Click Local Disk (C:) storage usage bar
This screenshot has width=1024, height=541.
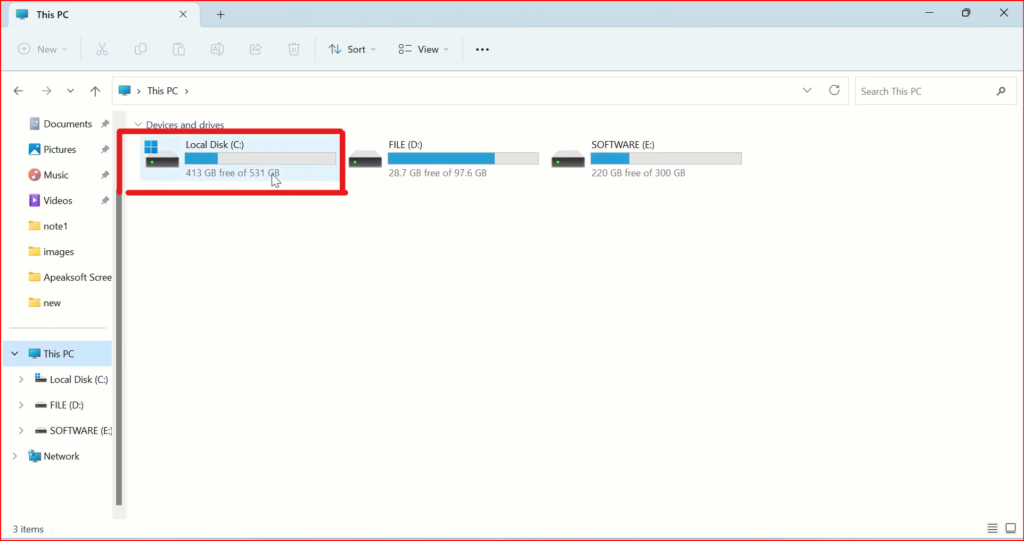coord(260,159)
